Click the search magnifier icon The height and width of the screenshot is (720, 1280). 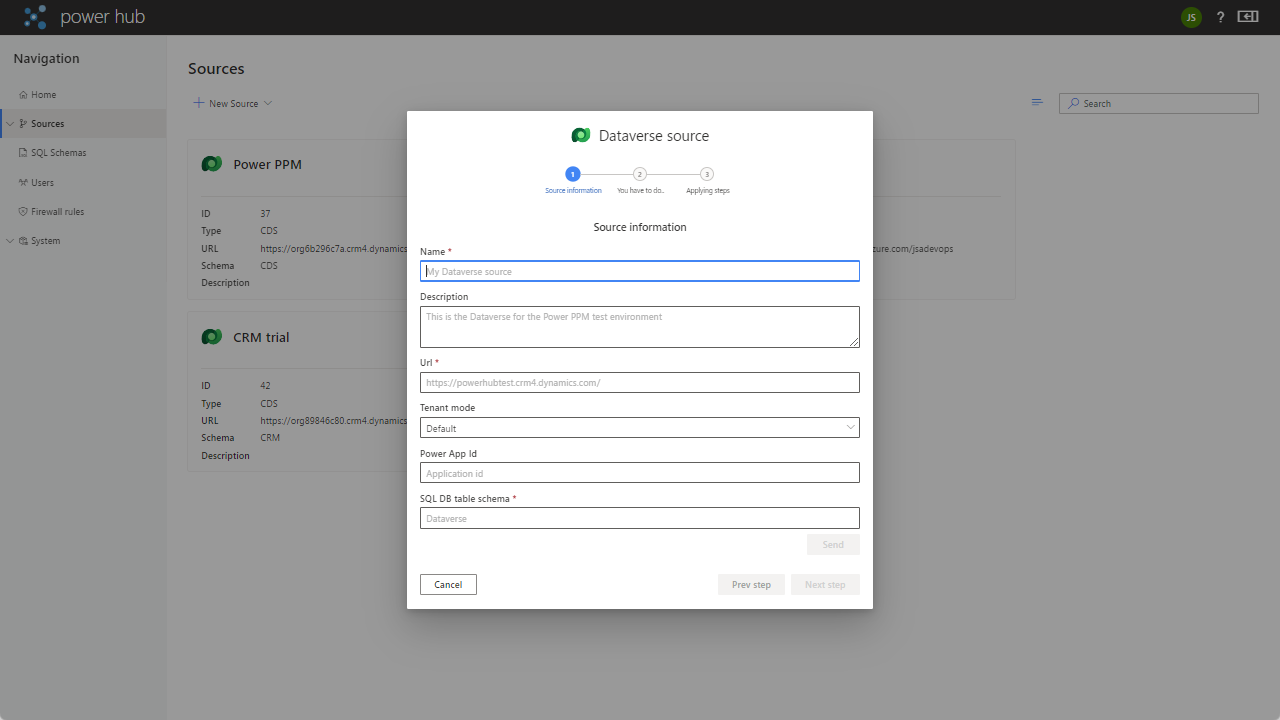(x=1074, y=103)
